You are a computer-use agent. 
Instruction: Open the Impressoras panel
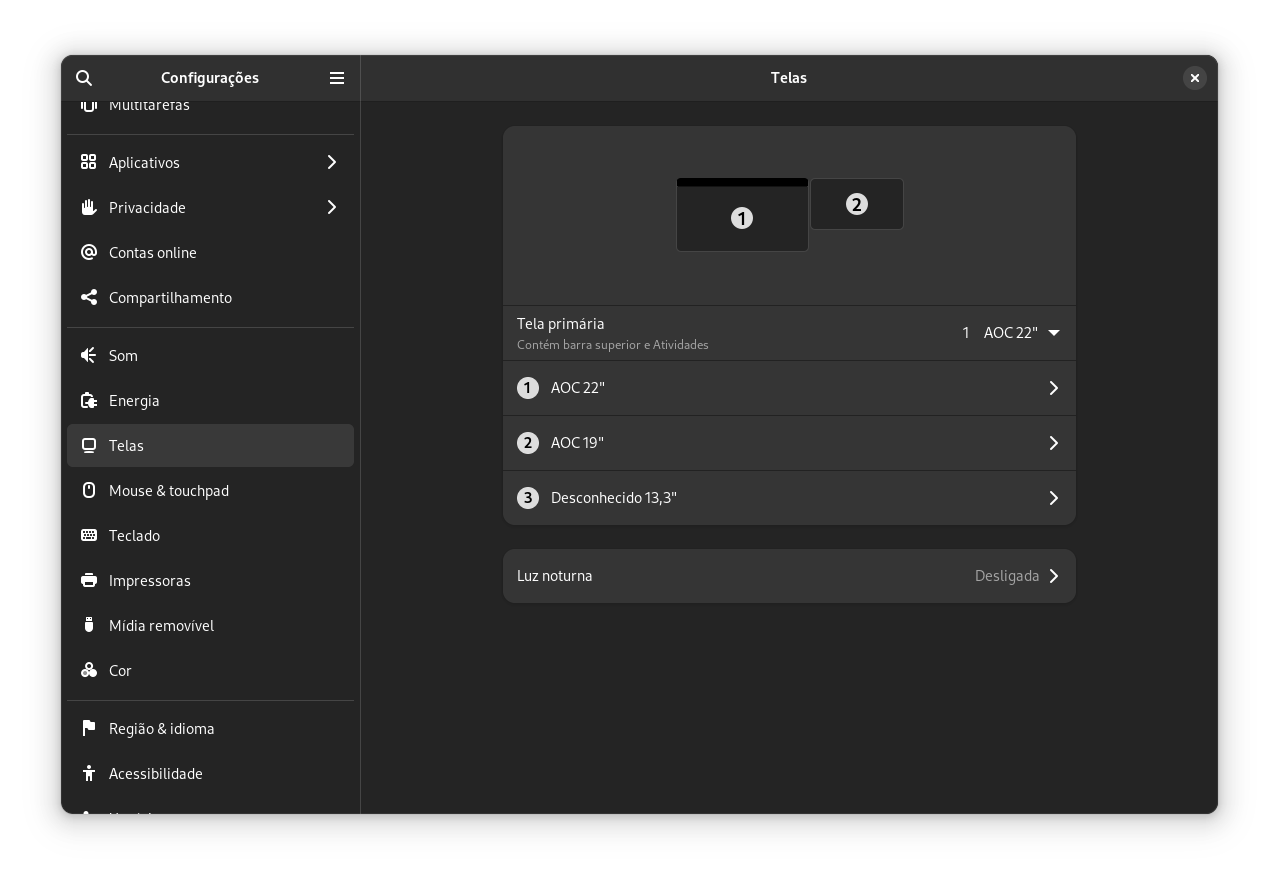(210, 580)
